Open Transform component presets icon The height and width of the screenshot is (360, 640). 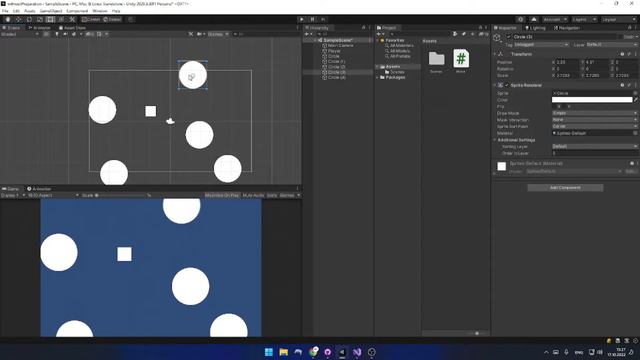pyautogui.click(x=629, y=54)
